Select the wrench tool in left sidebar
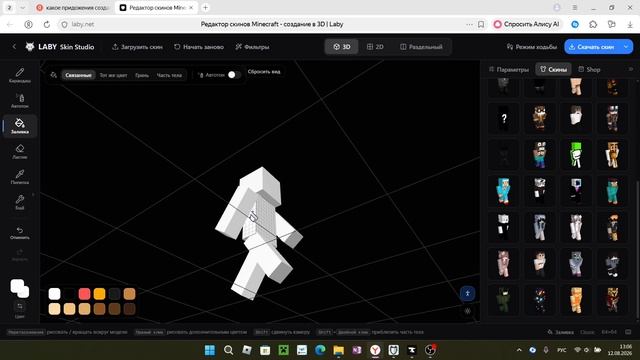640x360 pixels. (x=20, y=202)
